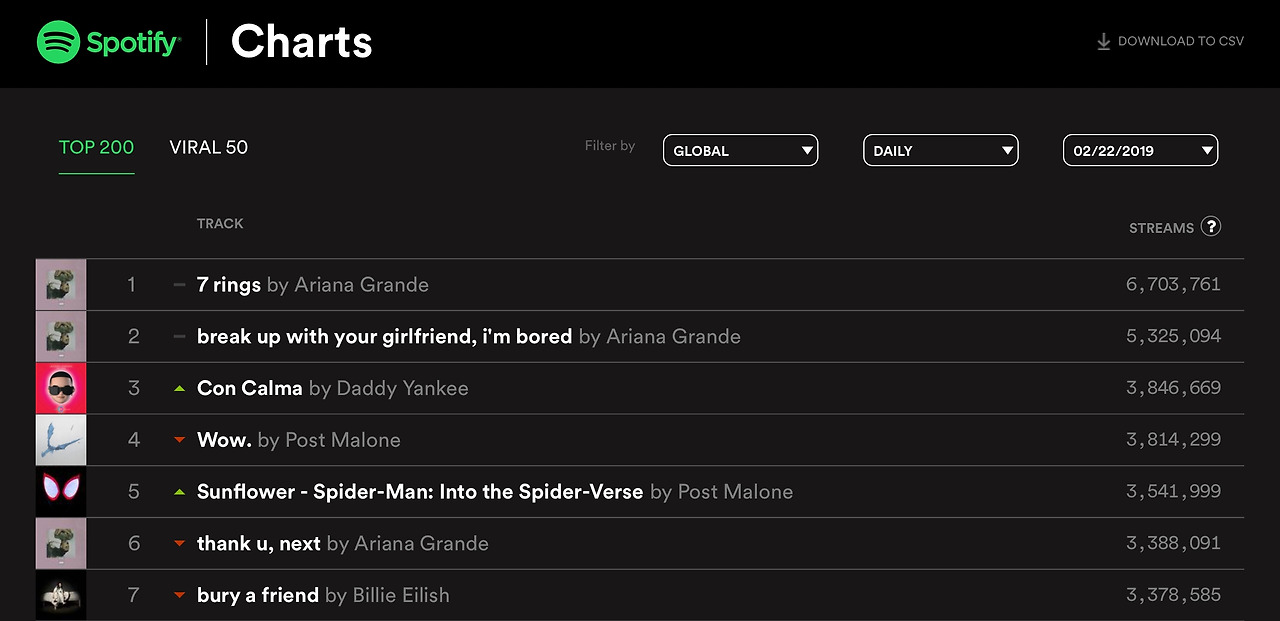Open the 7 rings track link
Image resolution: width=1280 pixels, height=621 pixels.
[229, 285]
